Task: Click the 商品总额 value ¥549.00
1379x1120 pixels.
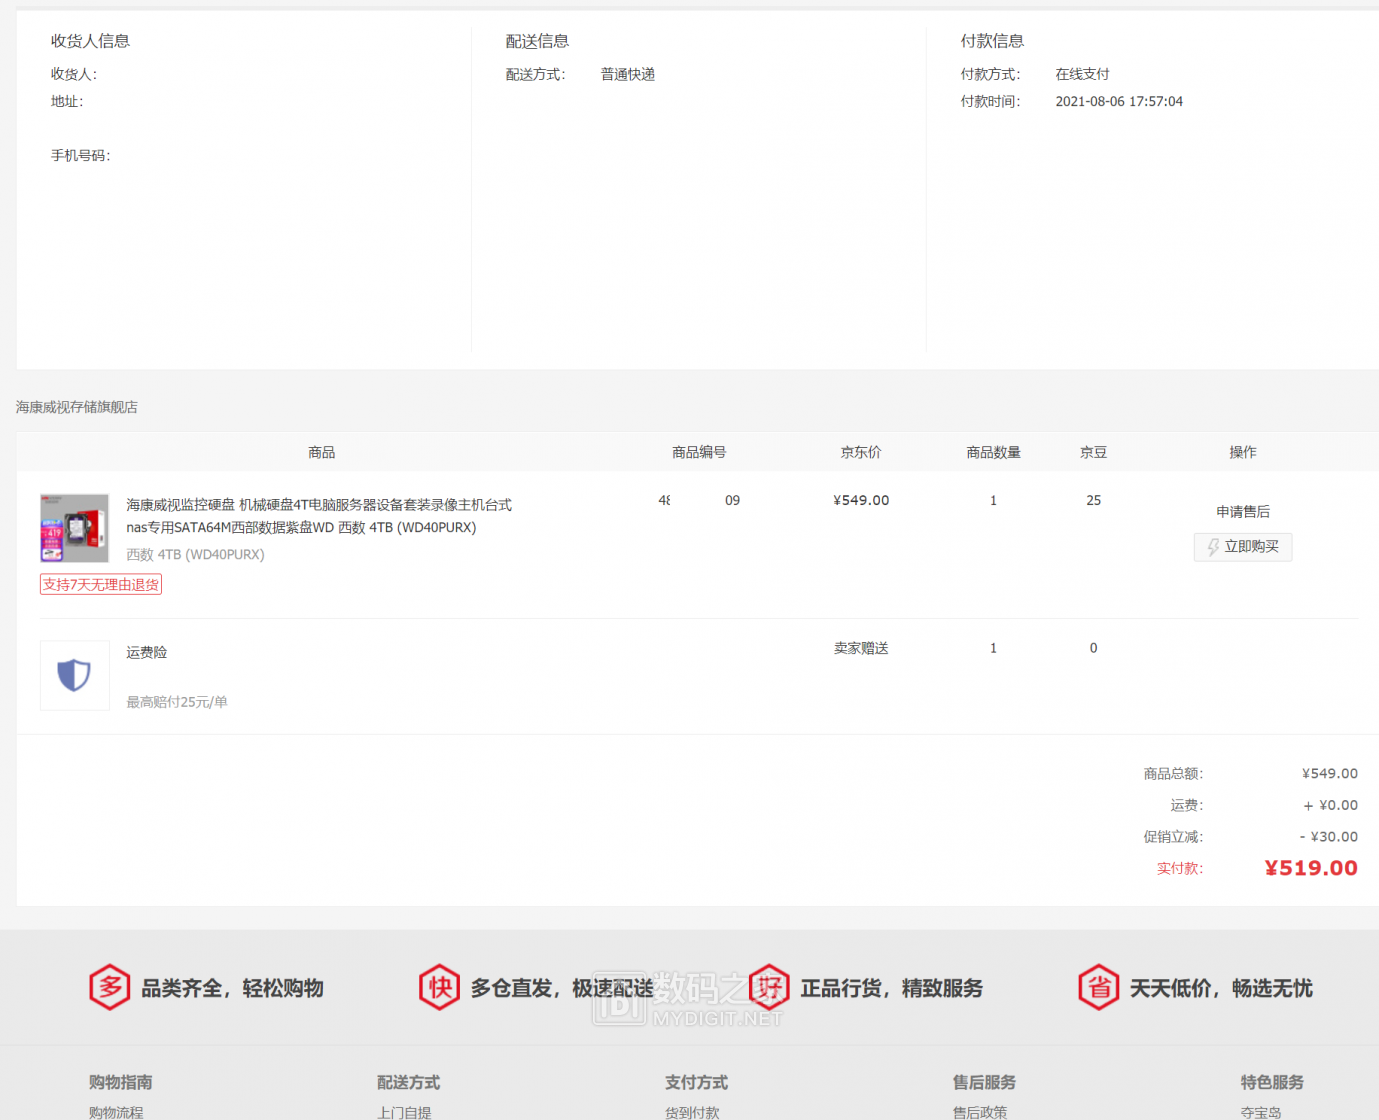Action: coord(1330,773)
